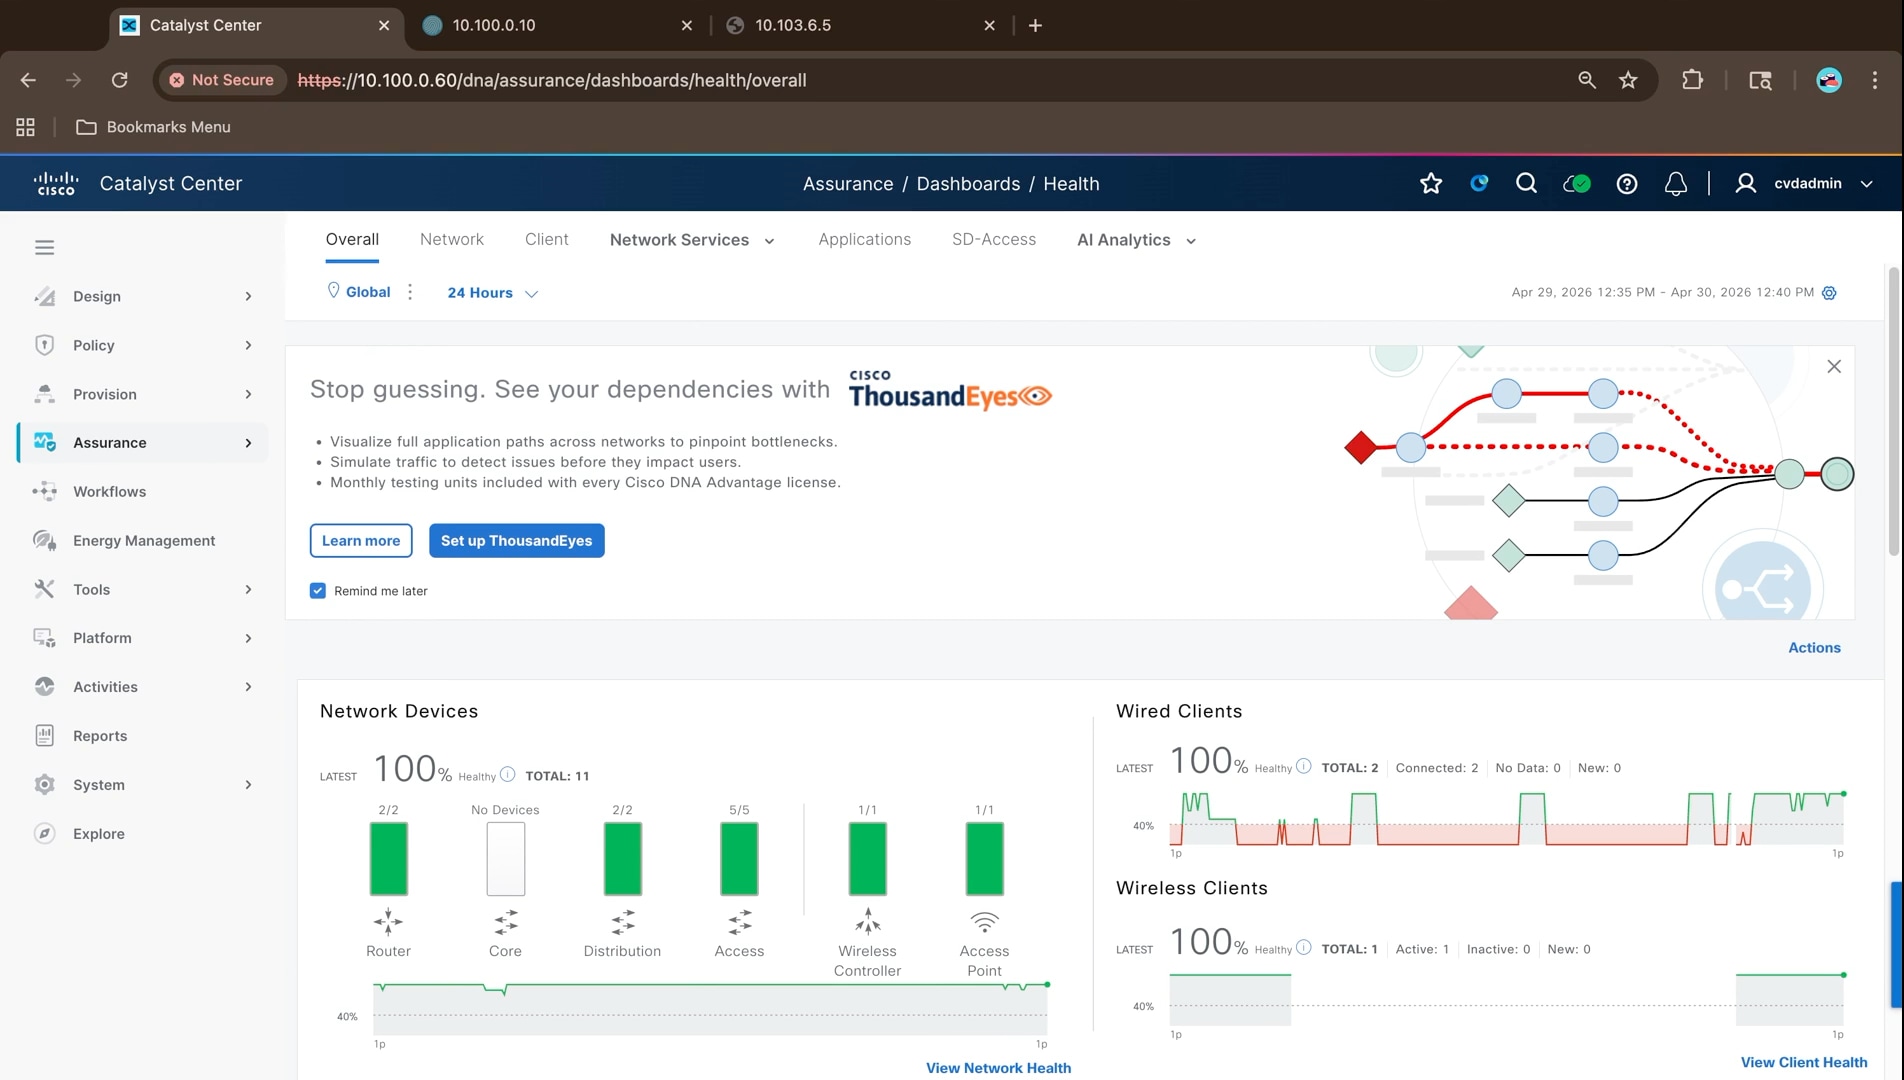Switch to the SD-Access tab
Viewport: 1904px width, 1080px height.
[994, 240]
